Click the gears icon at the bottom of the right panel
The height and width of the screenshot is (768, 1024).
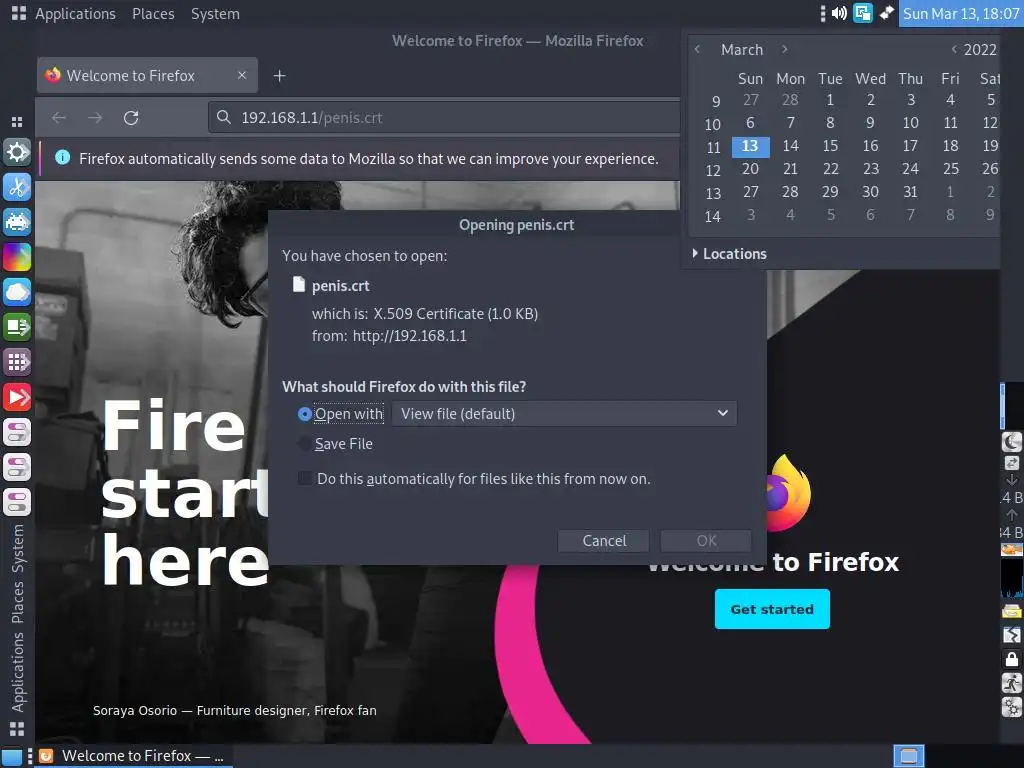(x=1012, y=707)
